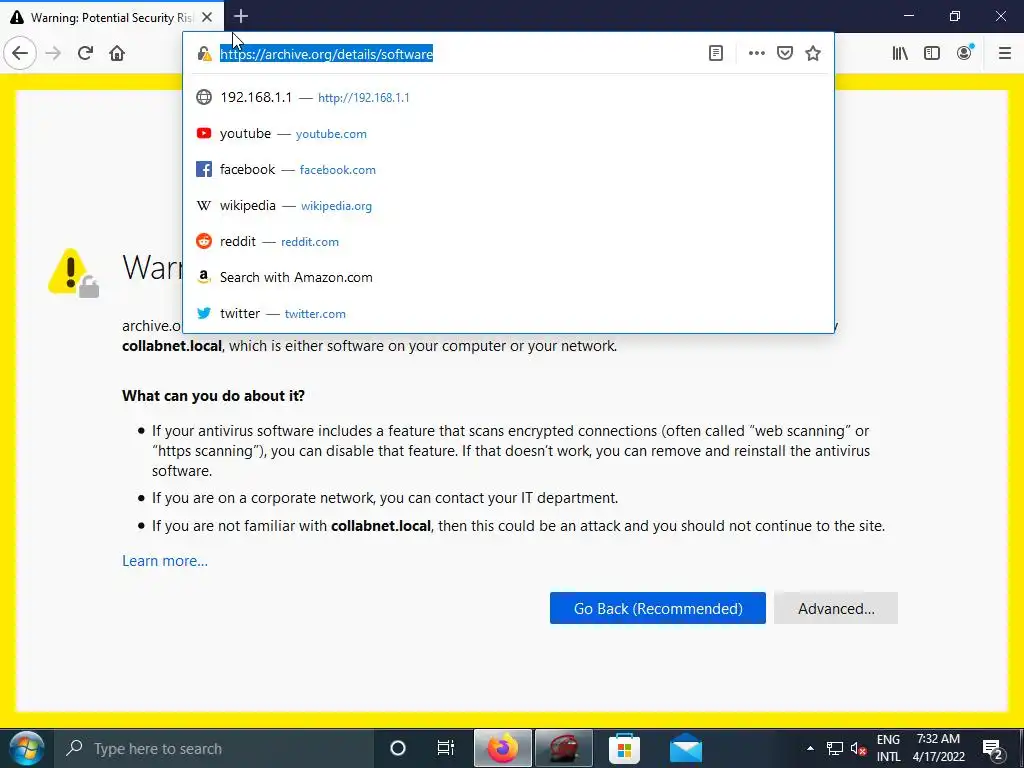Open page actions three-dots menu
This screenshot has height=768, width=1024.
point(756,54)
